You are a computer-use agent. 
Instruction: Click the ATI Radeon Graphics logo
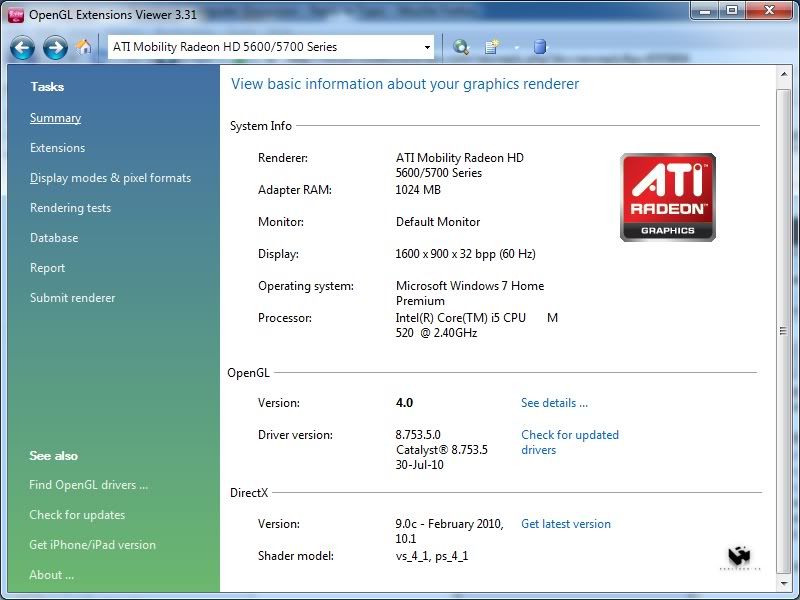[667, 197]
